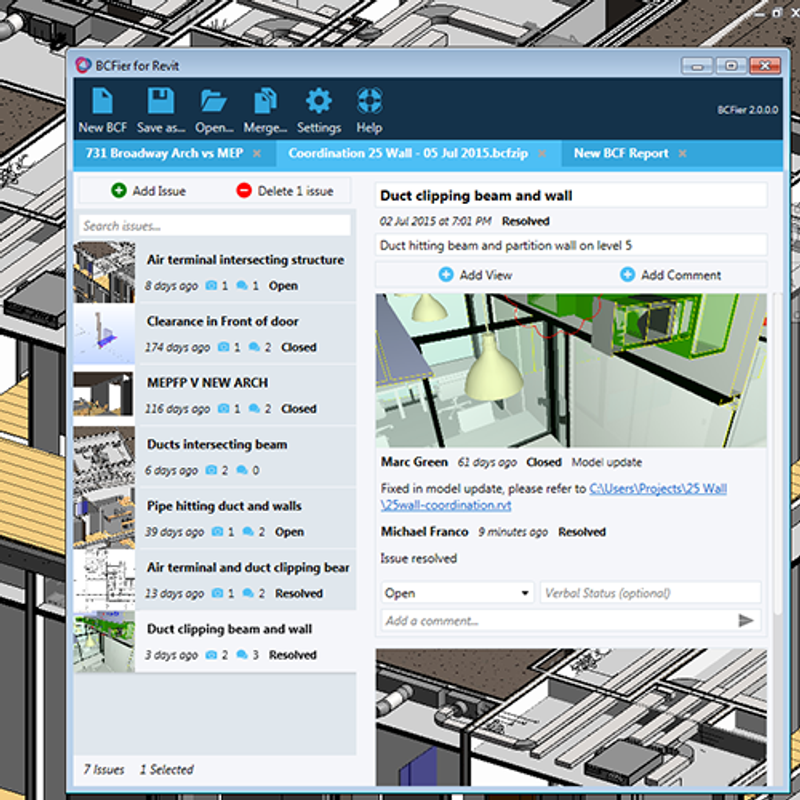Click the camera icon in Air terminal intersecting structure row
Image resolution: width=800 pixels, height=800 pixels.
pos(211,286)
